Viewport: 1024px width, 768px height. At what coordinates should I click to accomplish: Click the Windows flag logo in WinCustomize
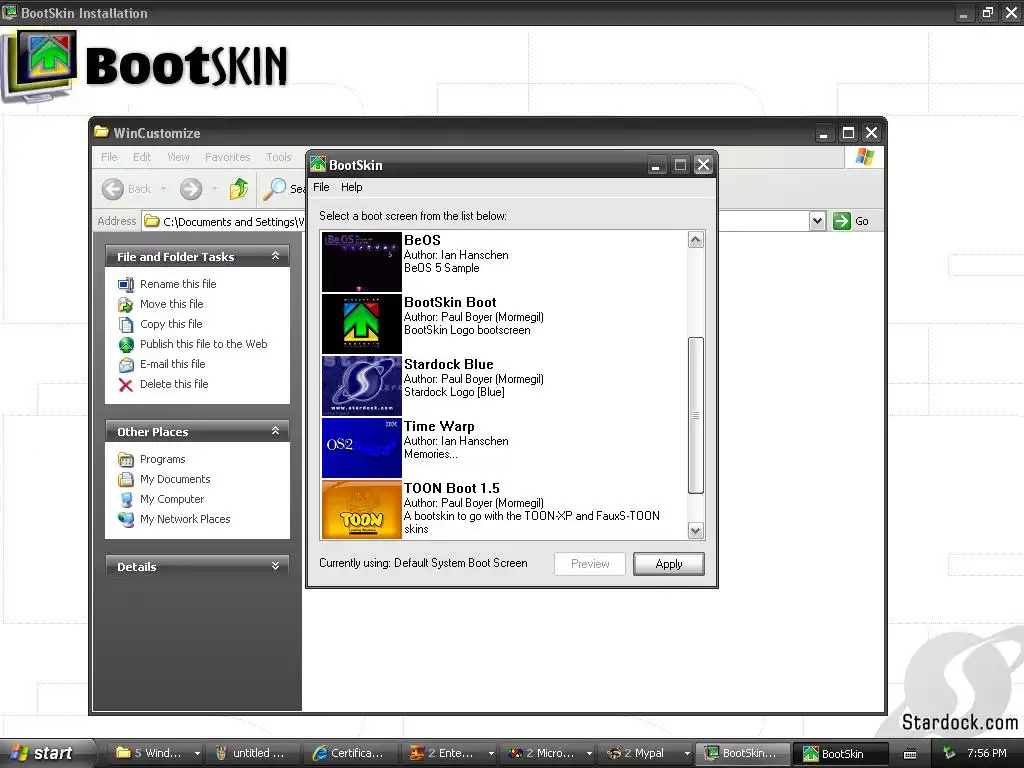(865, 157)
